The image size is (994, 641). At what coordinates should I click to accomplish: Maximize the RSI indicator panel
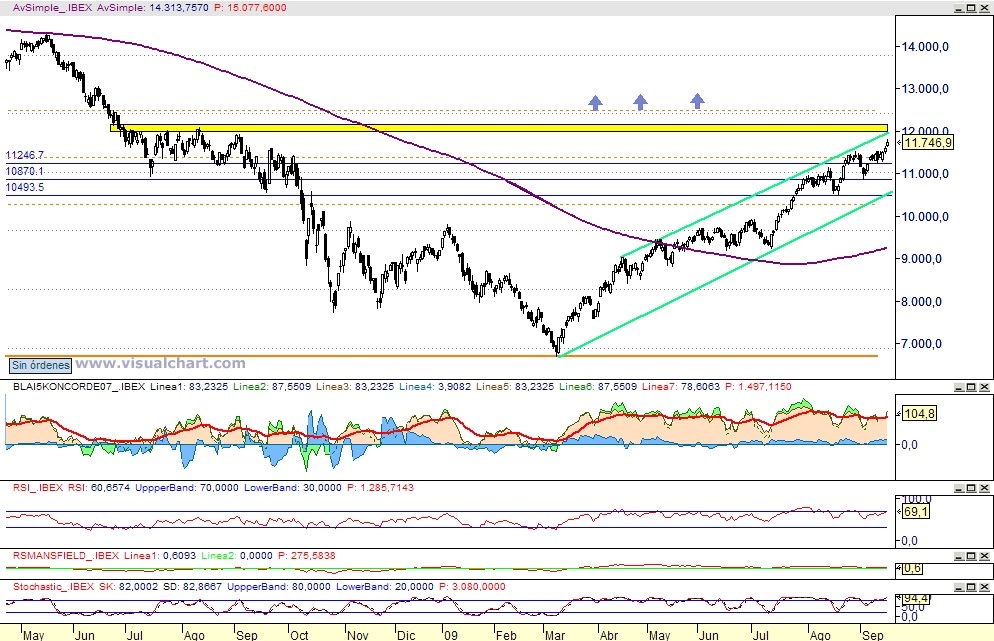(972, 488)
